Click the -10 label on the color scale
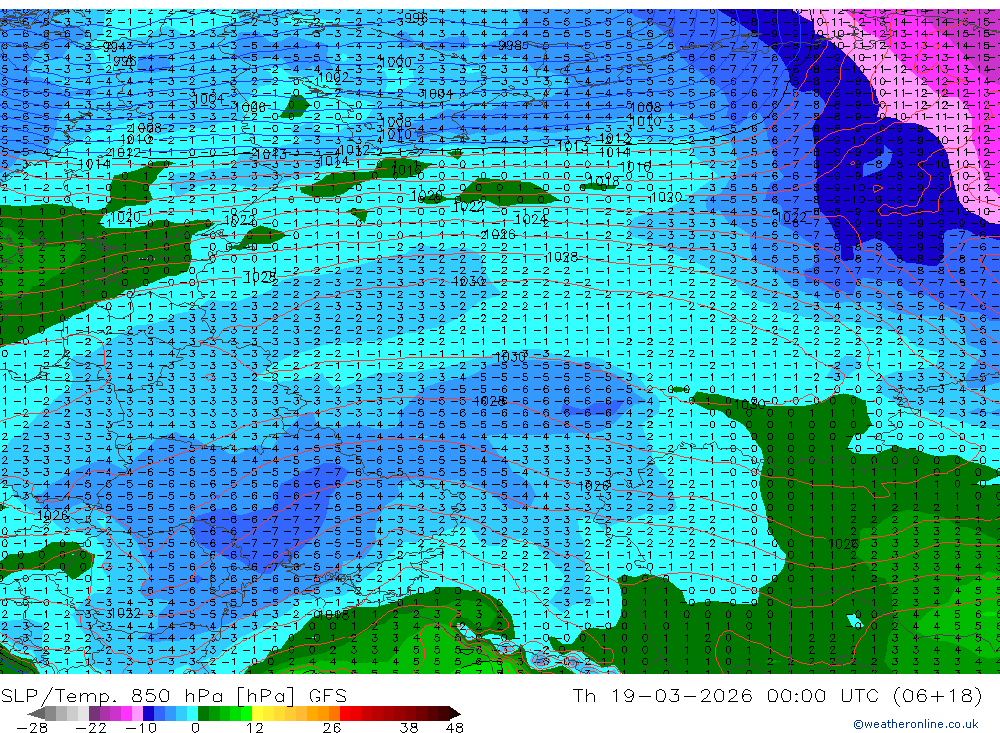Screen dimensions: 1000x733 [x=140, y=728]
